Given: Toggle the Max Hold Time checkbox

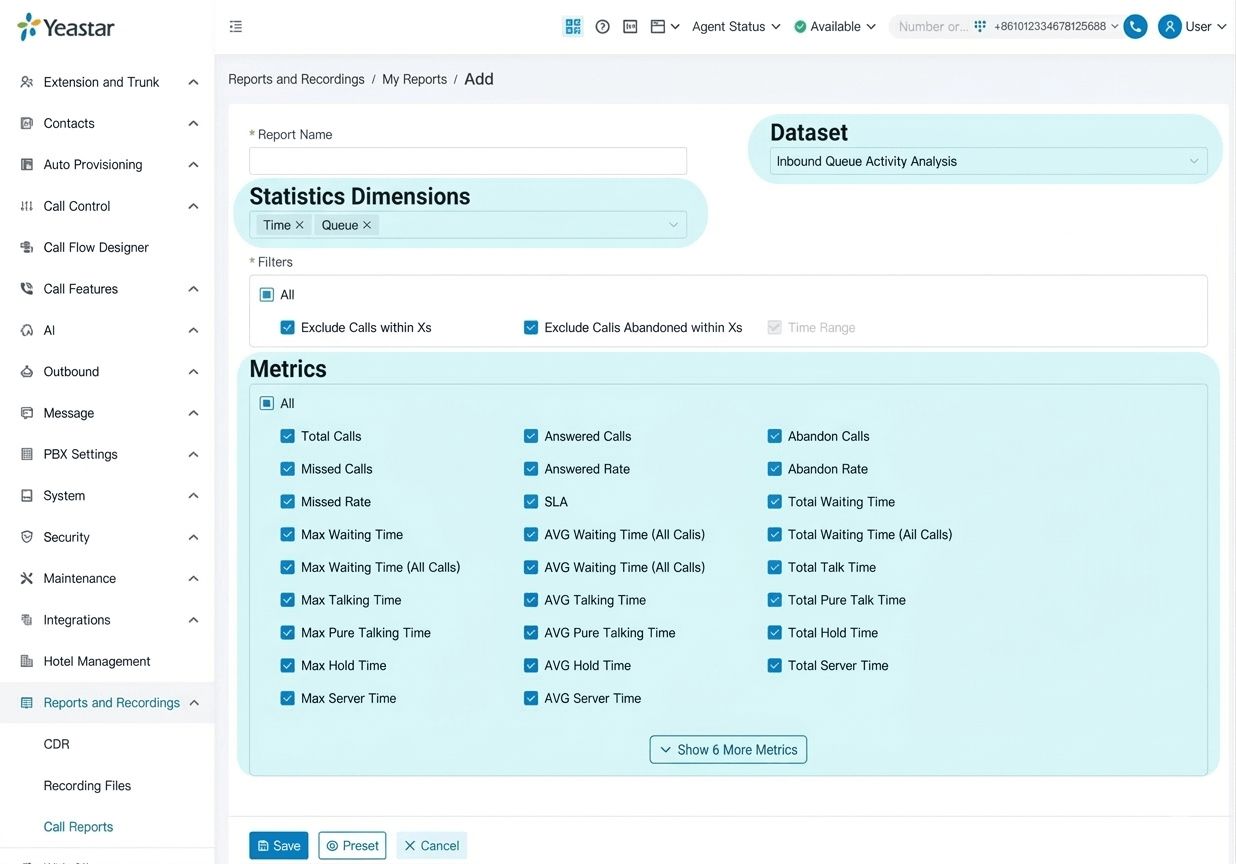Looking at the screenshot, I should pos(288,666).
